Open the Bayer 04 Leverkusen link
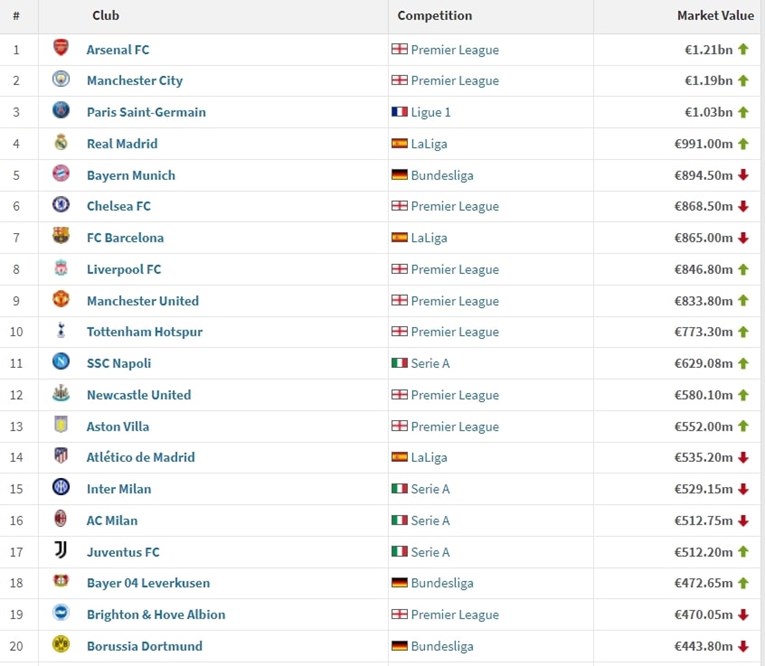The image size is (765, 666). [148, 583]
